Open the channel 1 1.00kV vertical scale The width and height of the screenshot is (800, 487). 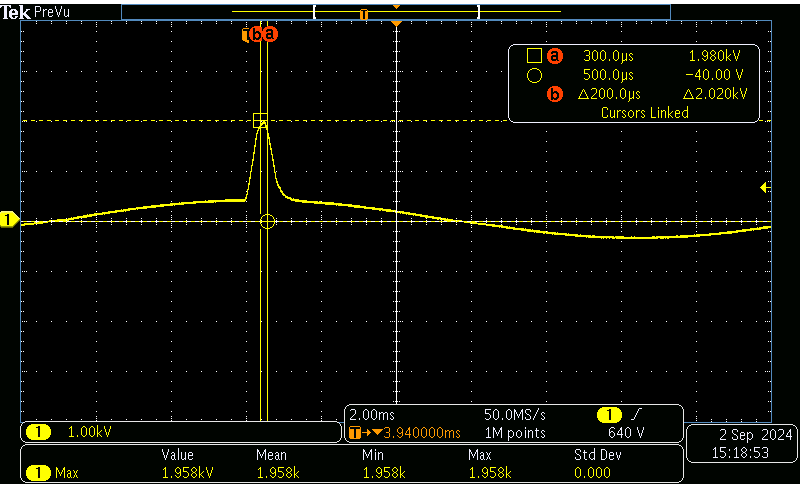[x=90, y=432]
